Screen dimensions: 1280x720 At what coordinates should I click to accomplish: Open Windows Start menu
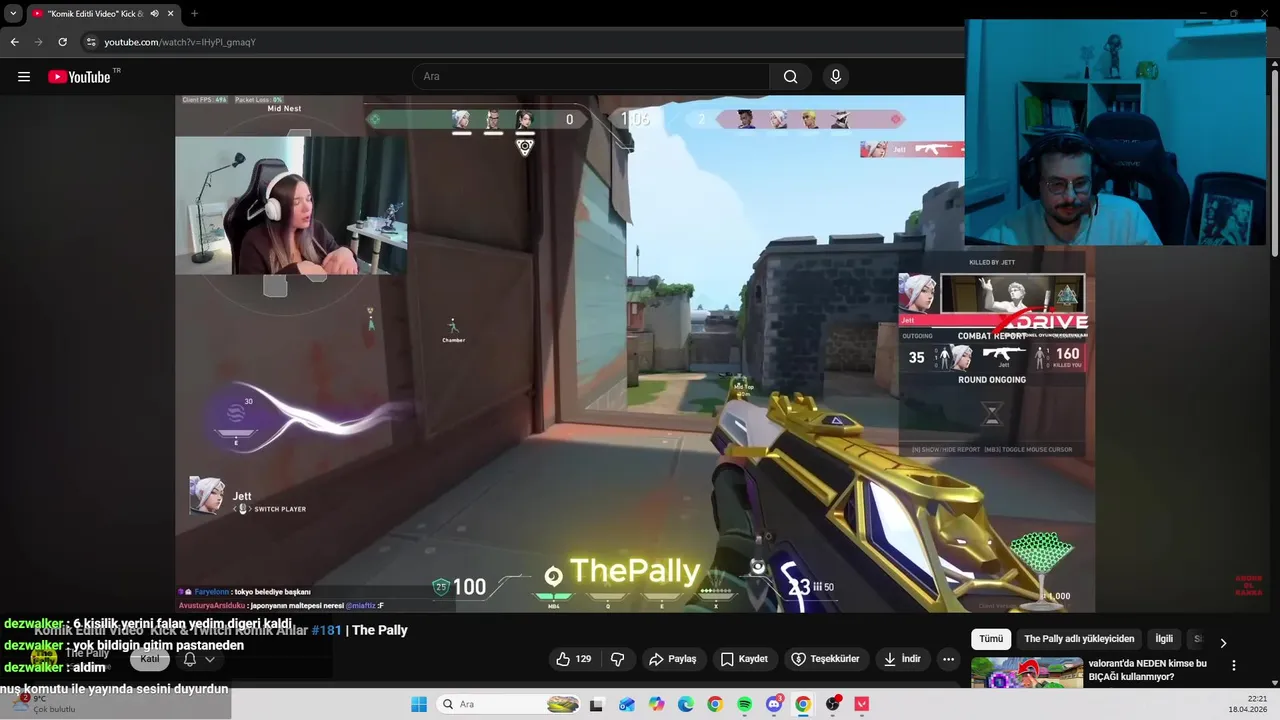419,704
